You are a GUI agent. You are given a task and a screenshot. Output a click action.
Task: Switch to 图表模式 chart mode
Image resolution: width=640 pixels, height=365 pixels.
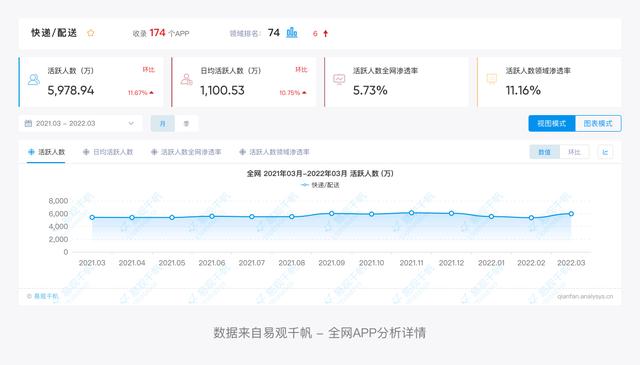point(598,123)
